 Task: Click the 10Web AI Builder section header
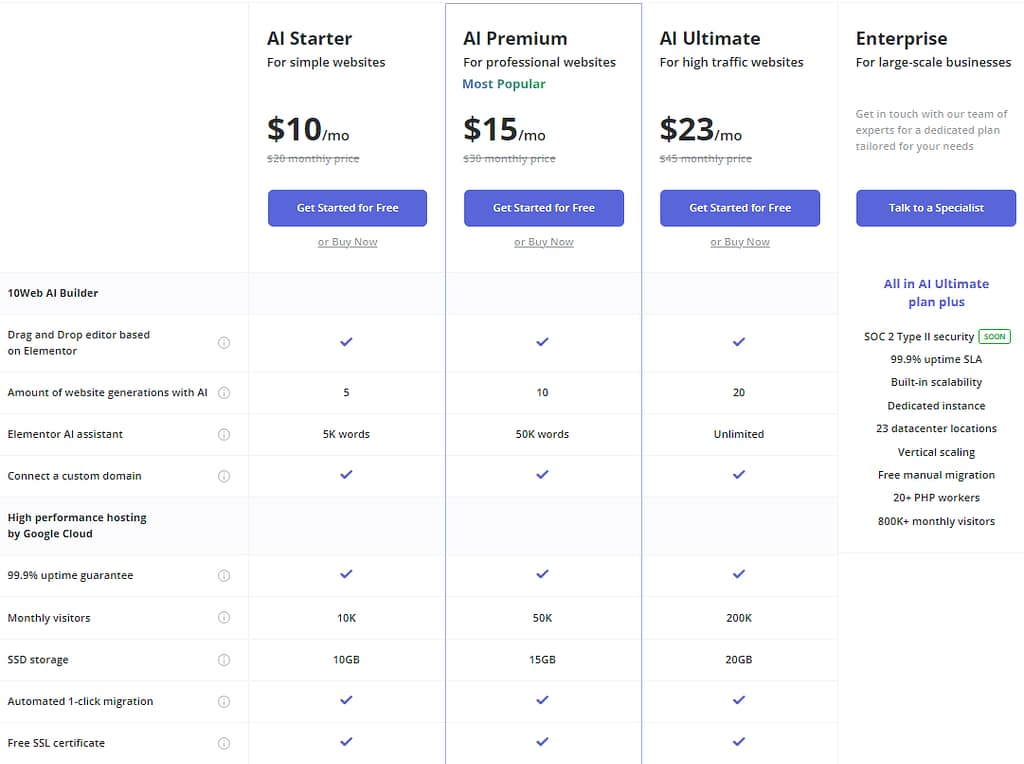(x=52, y=293)
